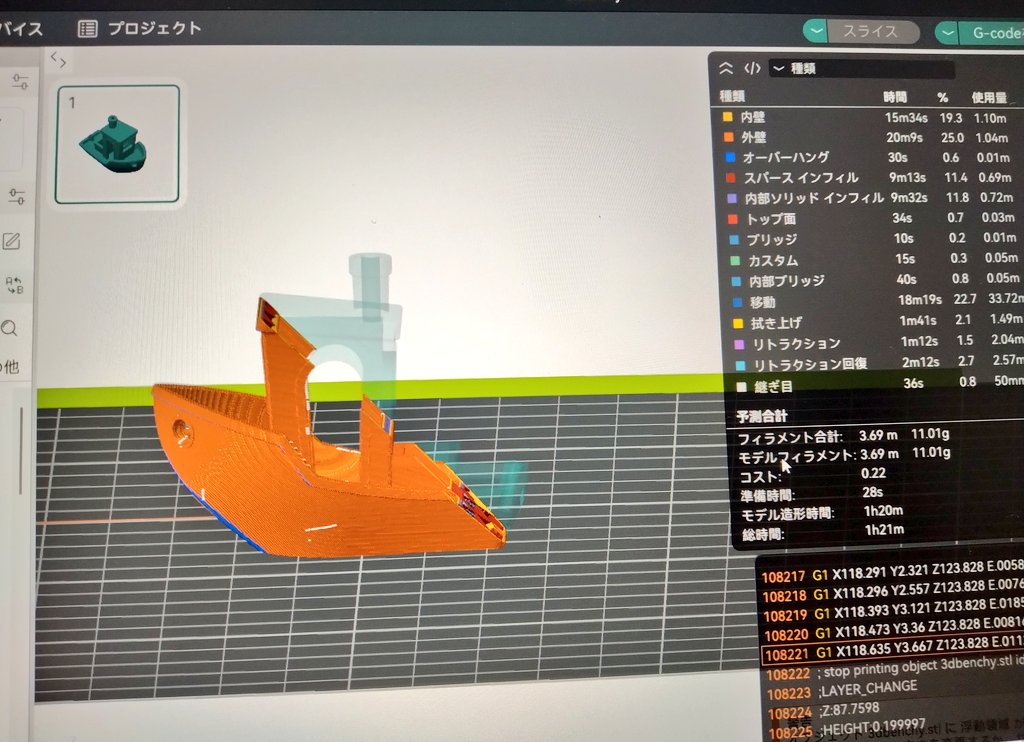Screen dimensions: 1024x742
Task: Open the 種類 view-type dropdown
Action: click(862, 69)
